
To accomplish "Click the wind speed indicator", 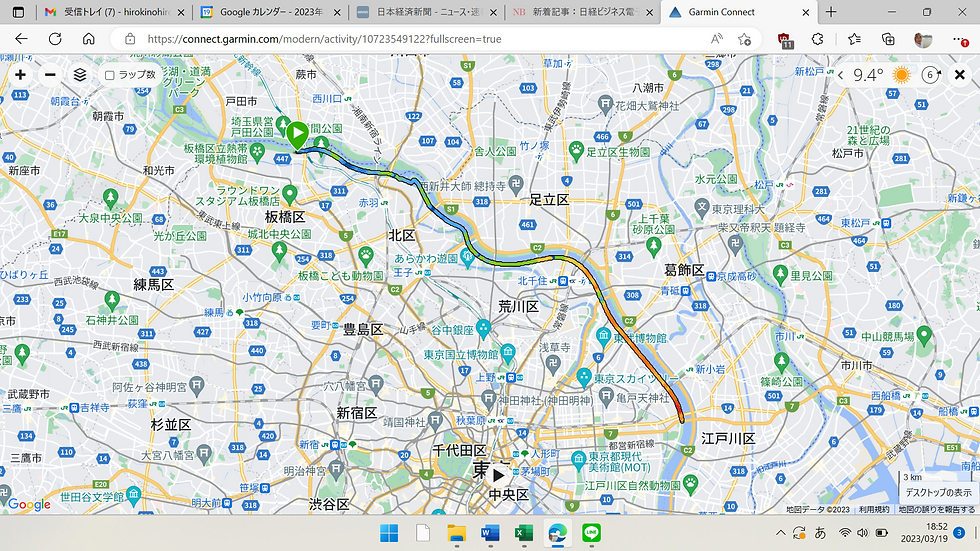I will click(x=931, y=75).
